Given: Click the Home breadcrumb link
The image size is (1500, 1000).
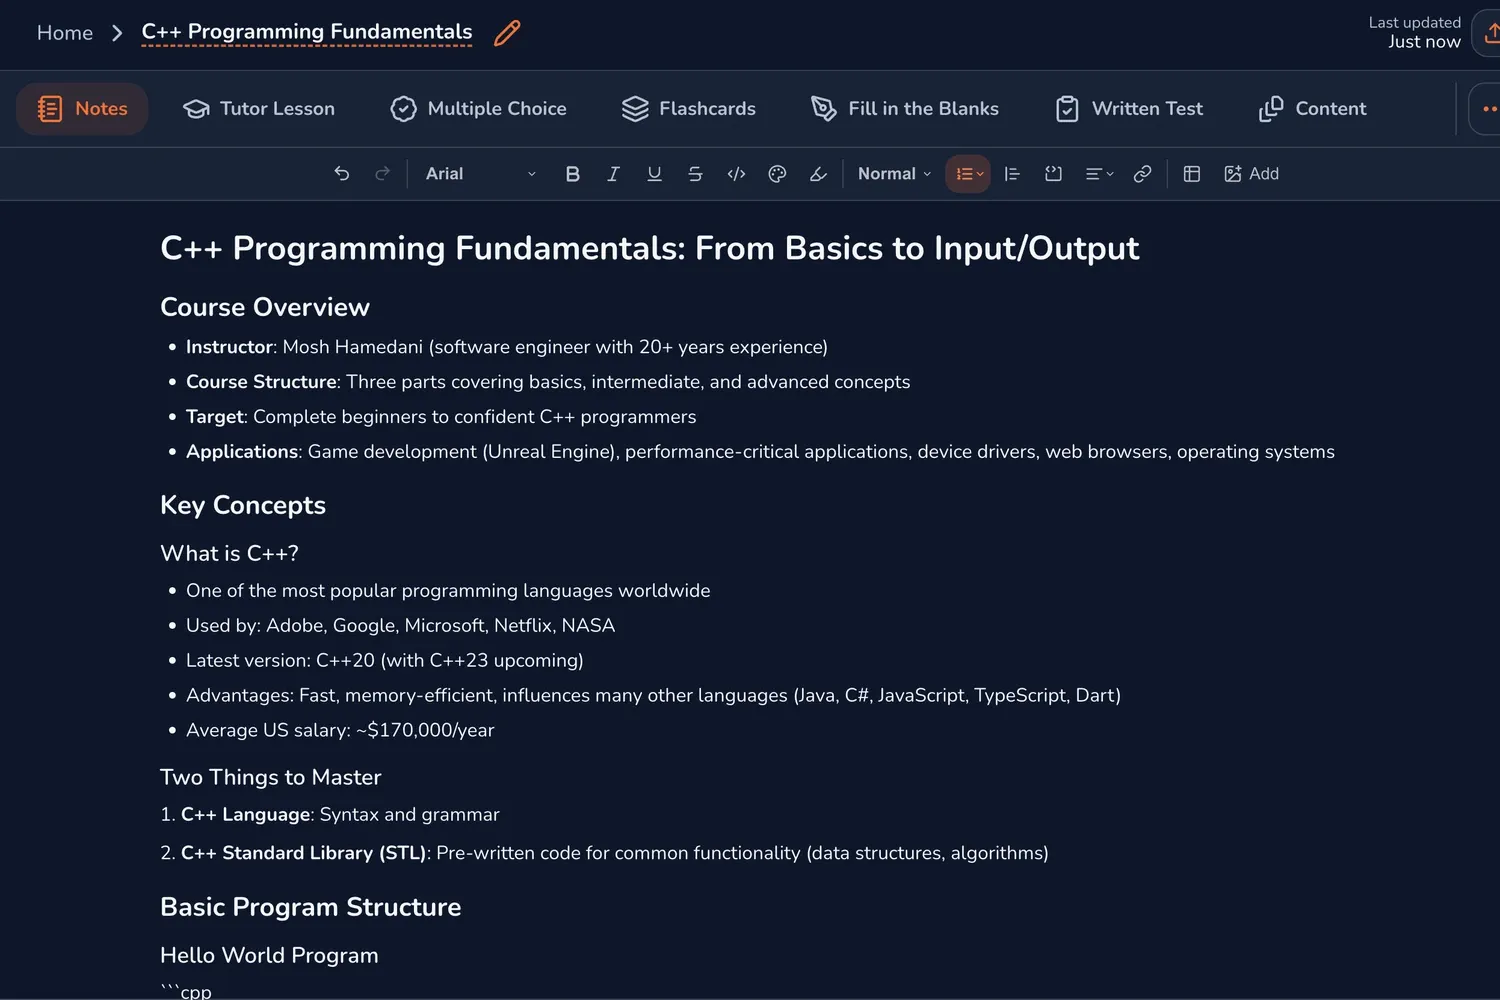Looking at the screenshot, I should click(65, 33).
